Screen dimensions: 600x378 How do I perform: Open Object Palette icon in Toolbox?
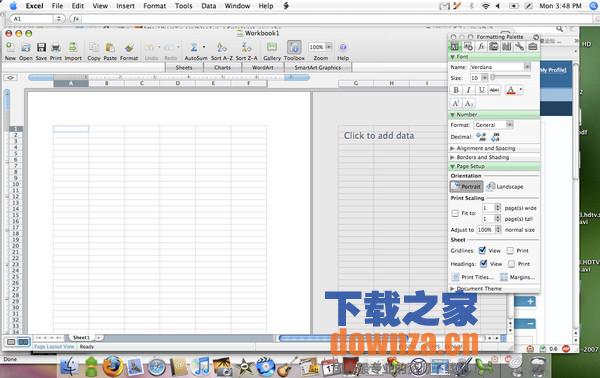tap(468, 47)
